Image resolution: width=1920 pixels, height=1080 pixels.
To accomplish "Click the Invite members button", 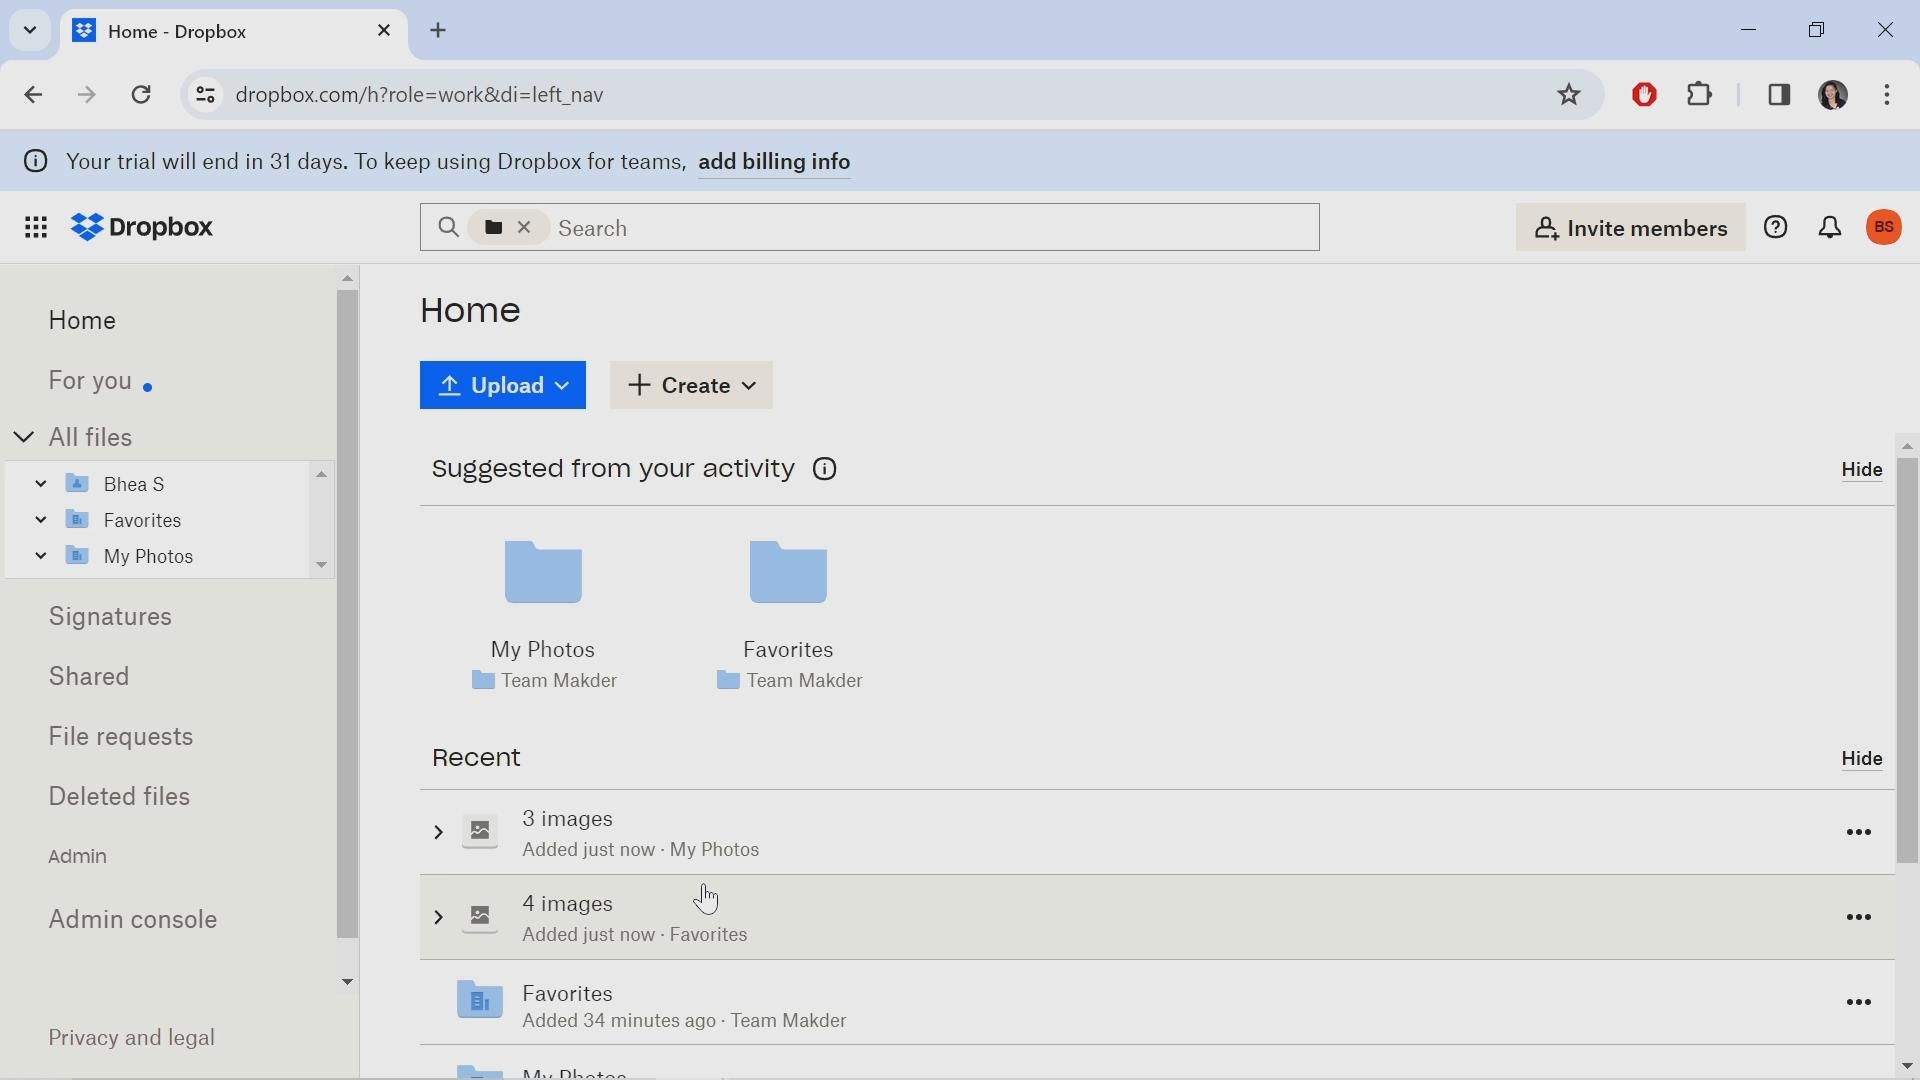I will pos(1630,229).
